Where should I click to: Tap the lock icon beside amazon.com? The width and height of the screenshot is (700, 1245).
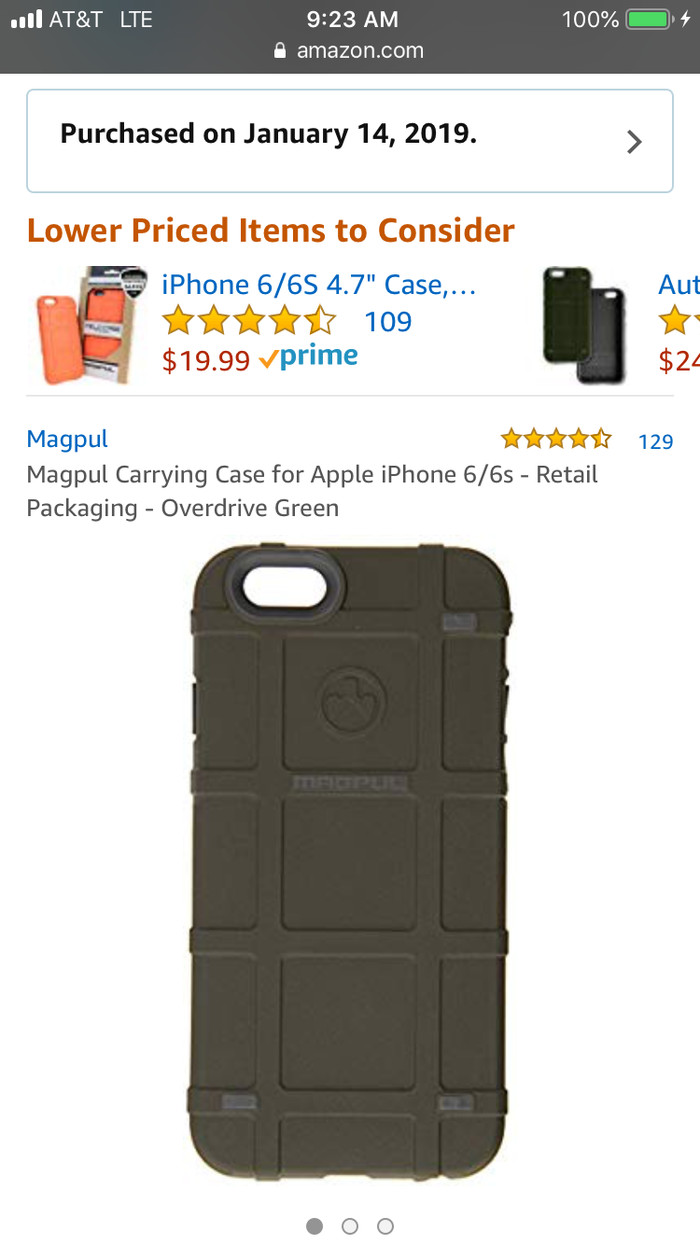click(280, 51)
